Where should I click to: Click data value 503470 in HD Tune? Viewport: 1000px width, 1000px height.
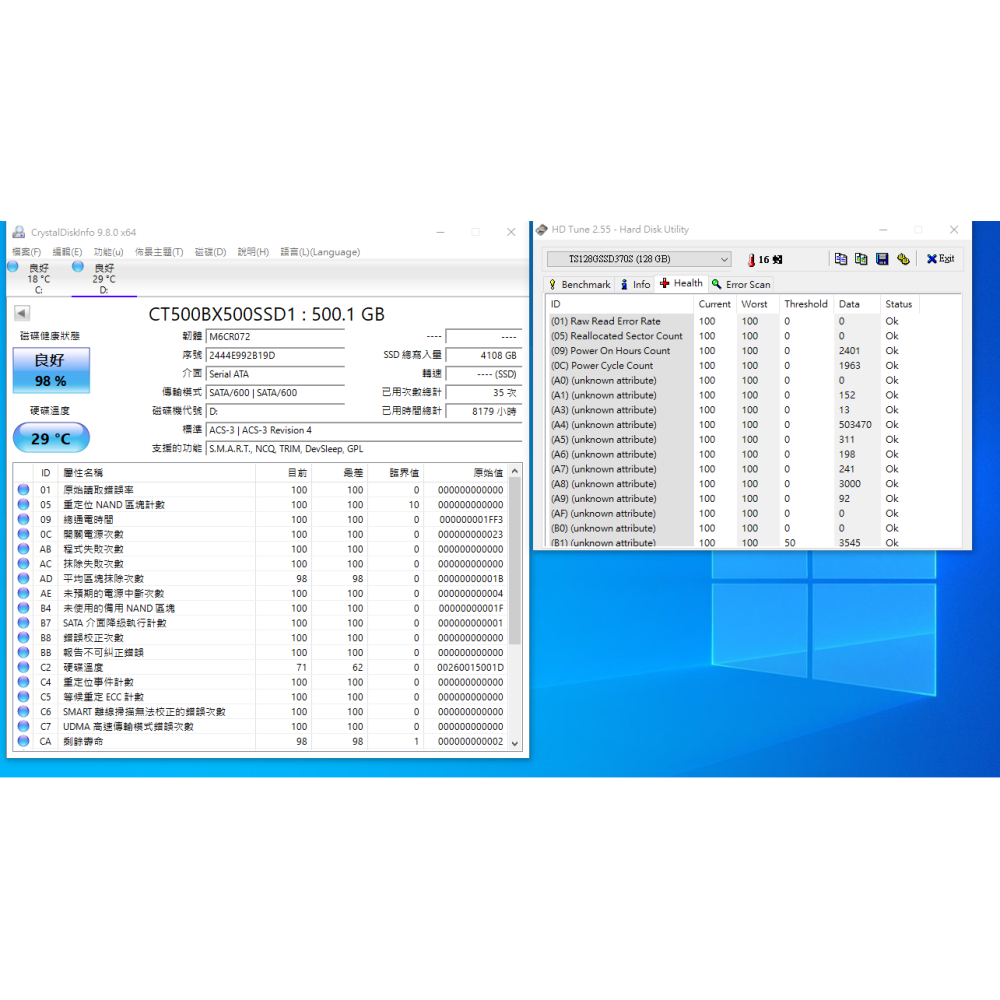[x=855, y=425]
